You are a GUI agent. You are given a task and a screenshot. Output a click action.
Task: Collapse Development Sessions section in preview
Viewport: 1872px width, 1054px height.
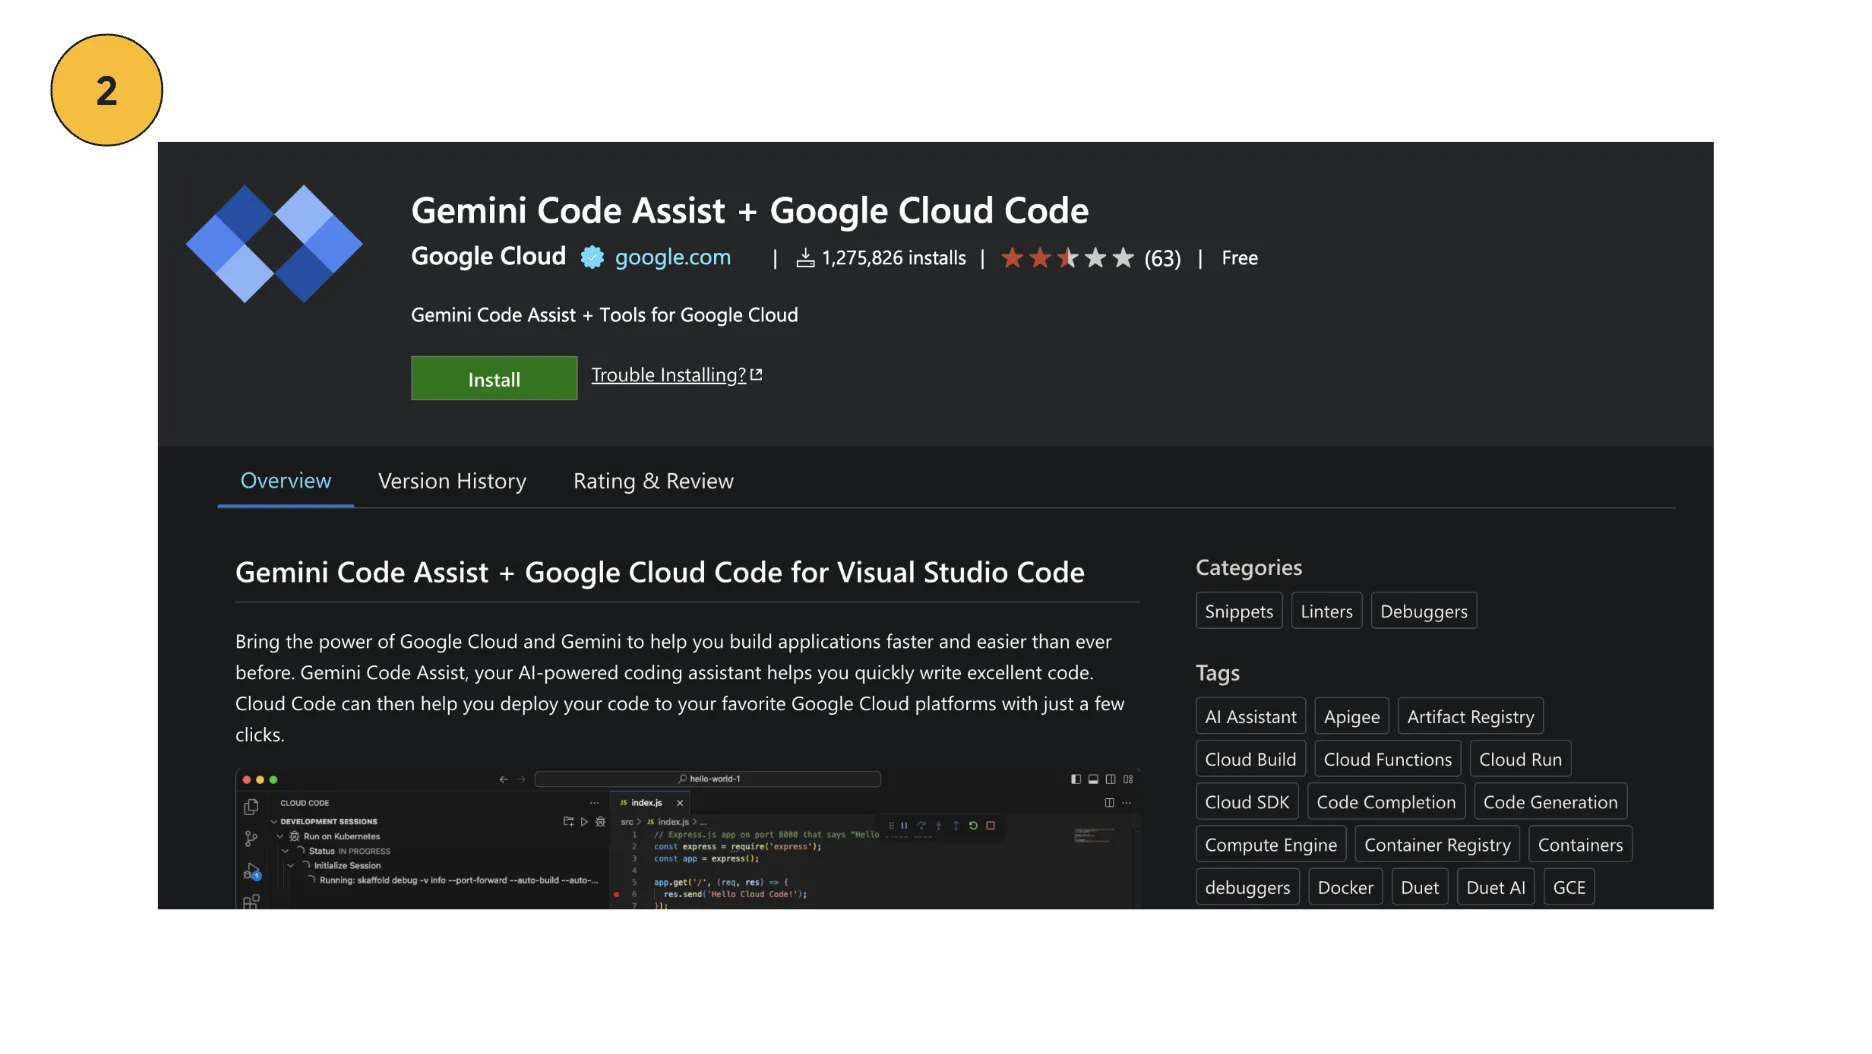(273, 821)
